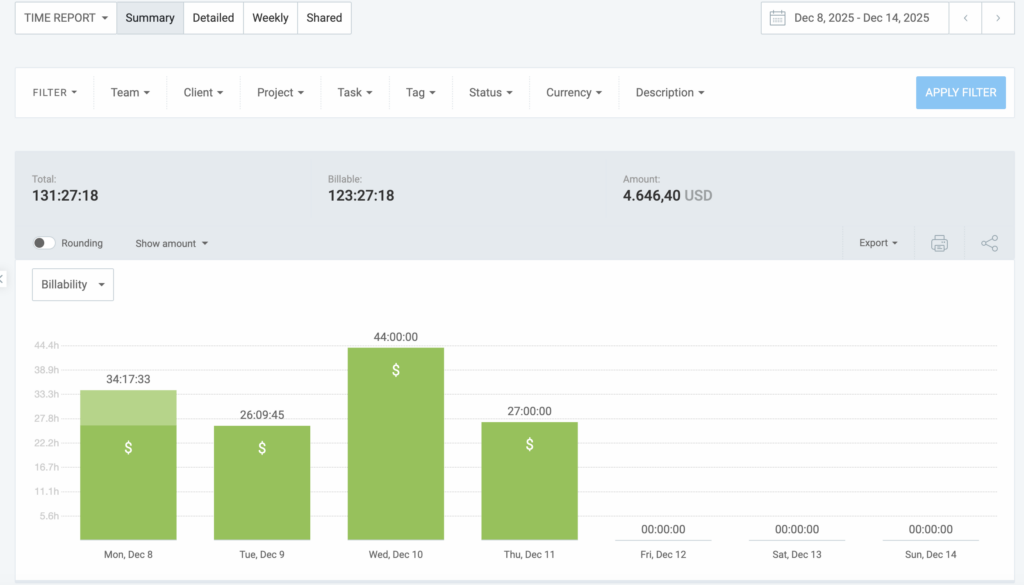This screenshot has height=585, width=1024.
Task: Click the light green non-billable segment on Mon, Dec 8
Action: 128,408
